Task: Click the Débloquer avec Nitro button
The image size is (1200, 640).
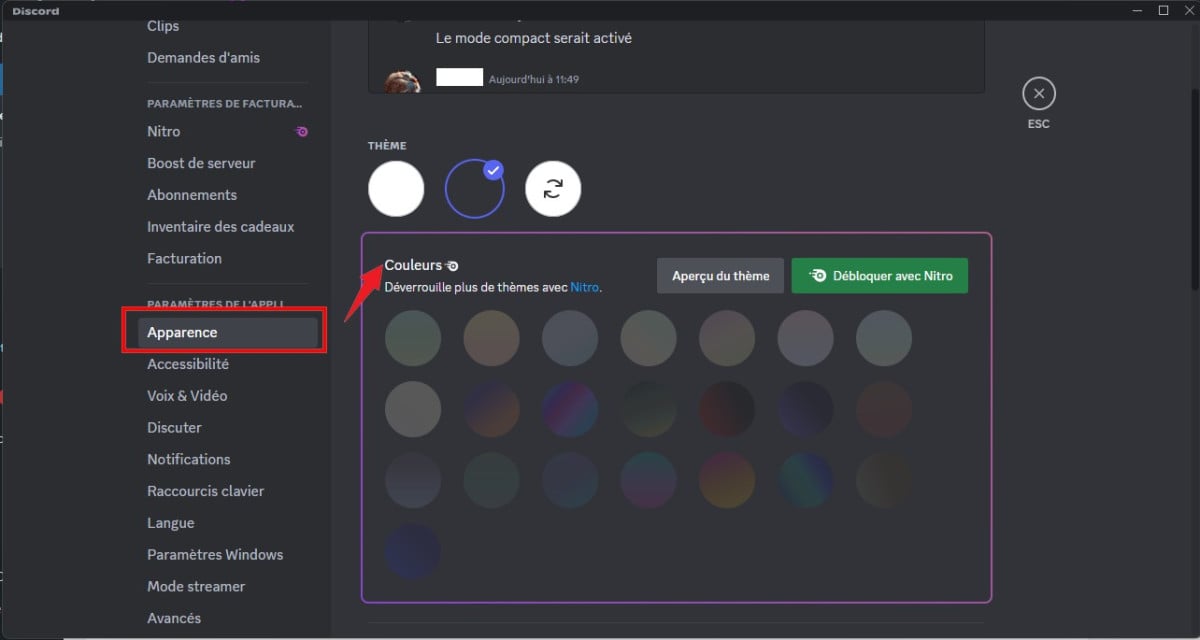Action: tap(879, 276)
